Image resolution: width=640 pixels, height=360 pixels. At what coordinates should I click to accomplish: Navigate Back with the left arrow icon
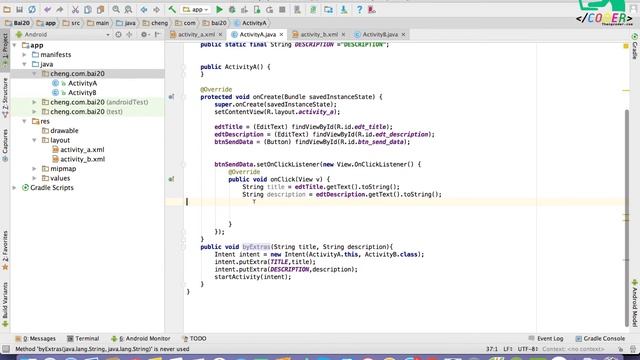point(144,9)
